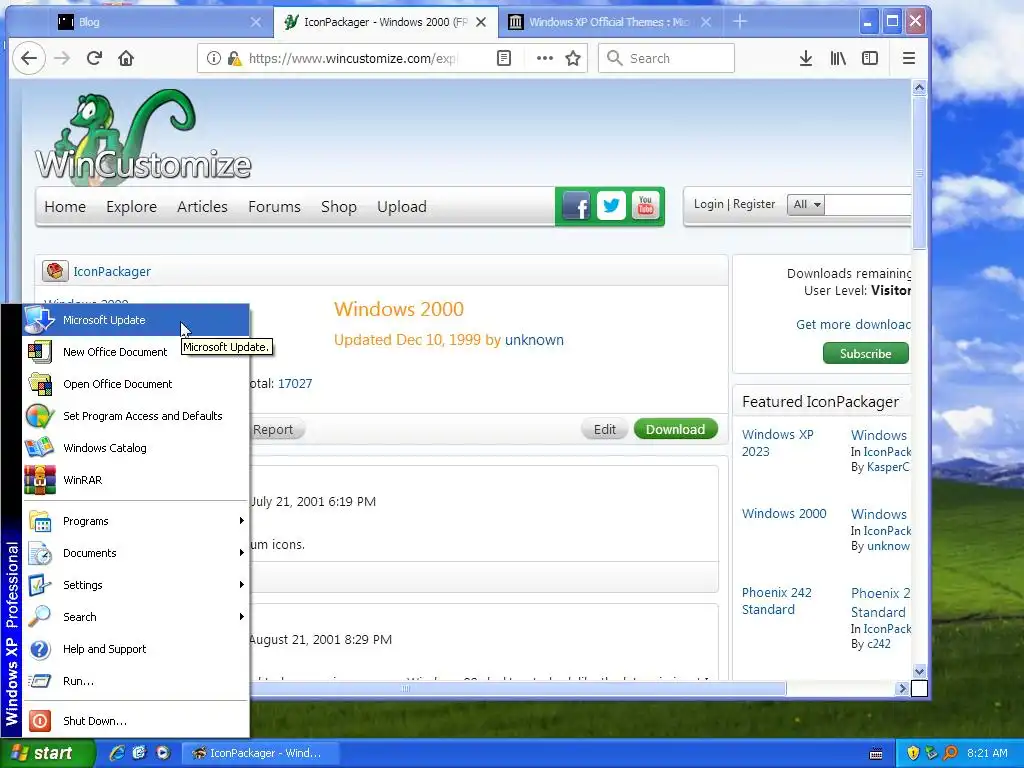Open Help and Support from Start menu

coord(136,649)
